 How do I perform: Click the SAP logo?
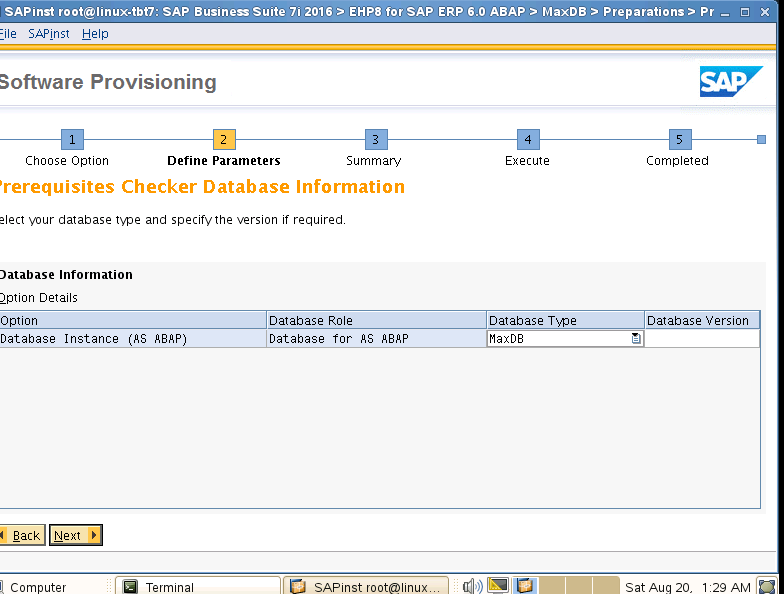click(x=731, y=82)
